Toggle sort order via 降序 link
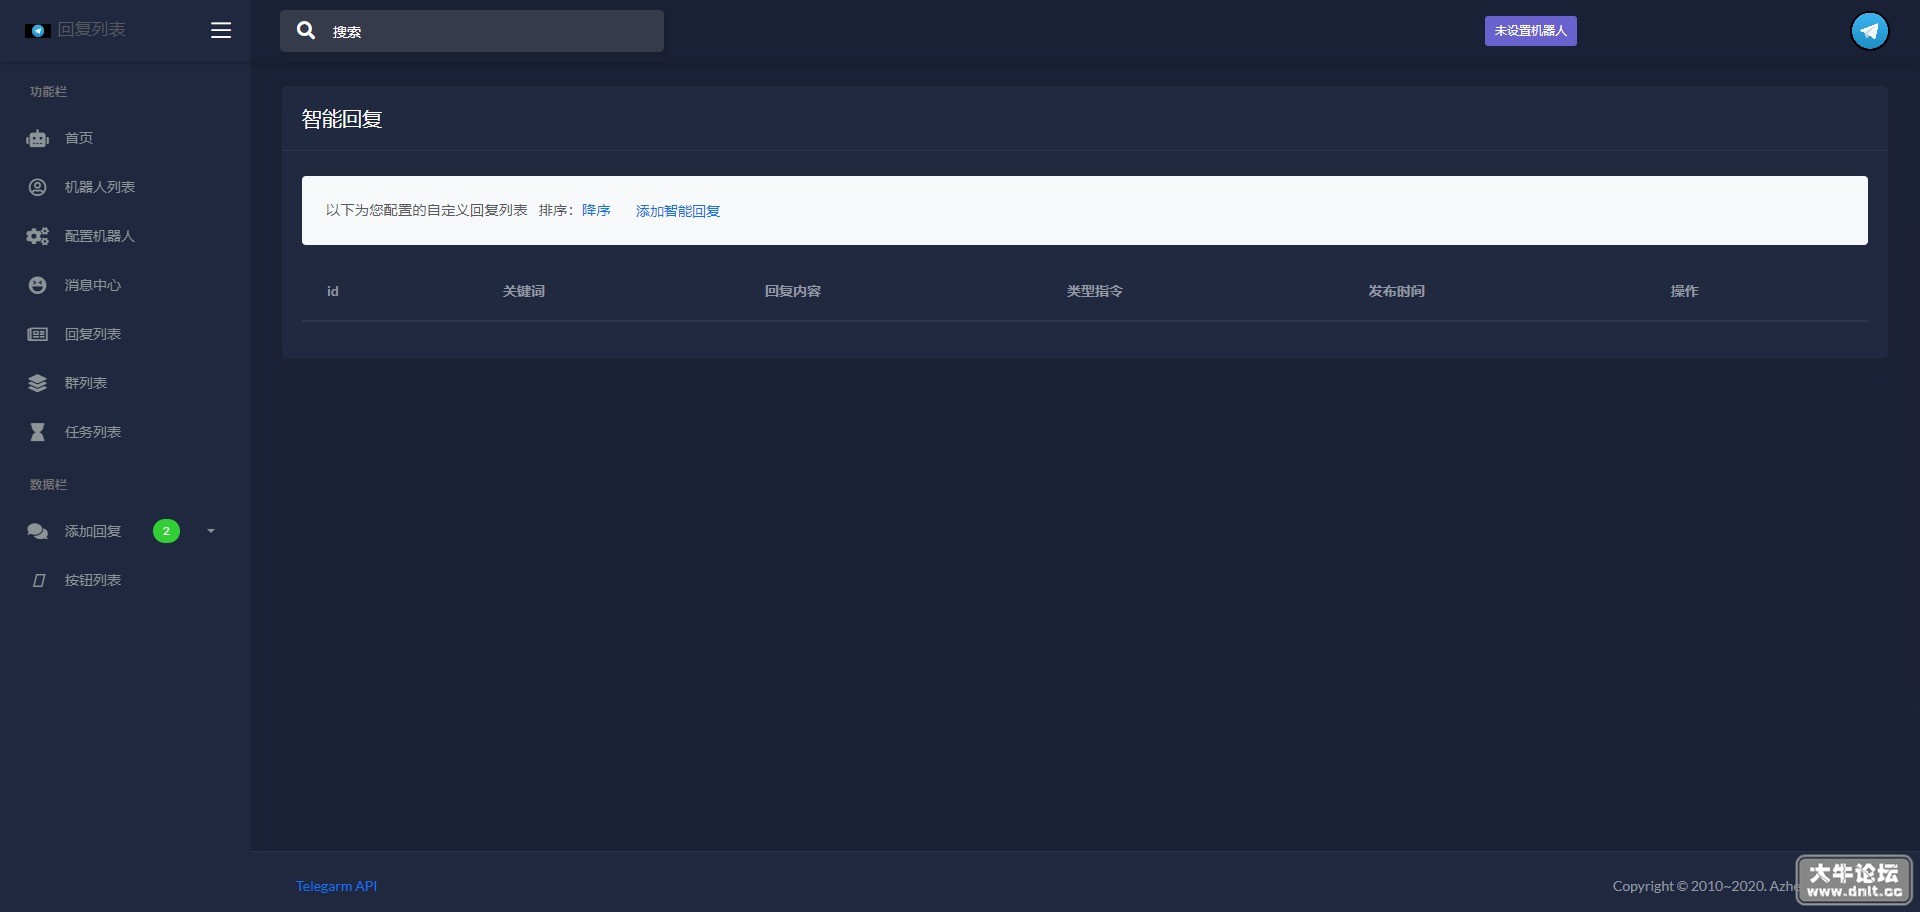This screenshot has height=912, width=1920. (x=596, y=210)
